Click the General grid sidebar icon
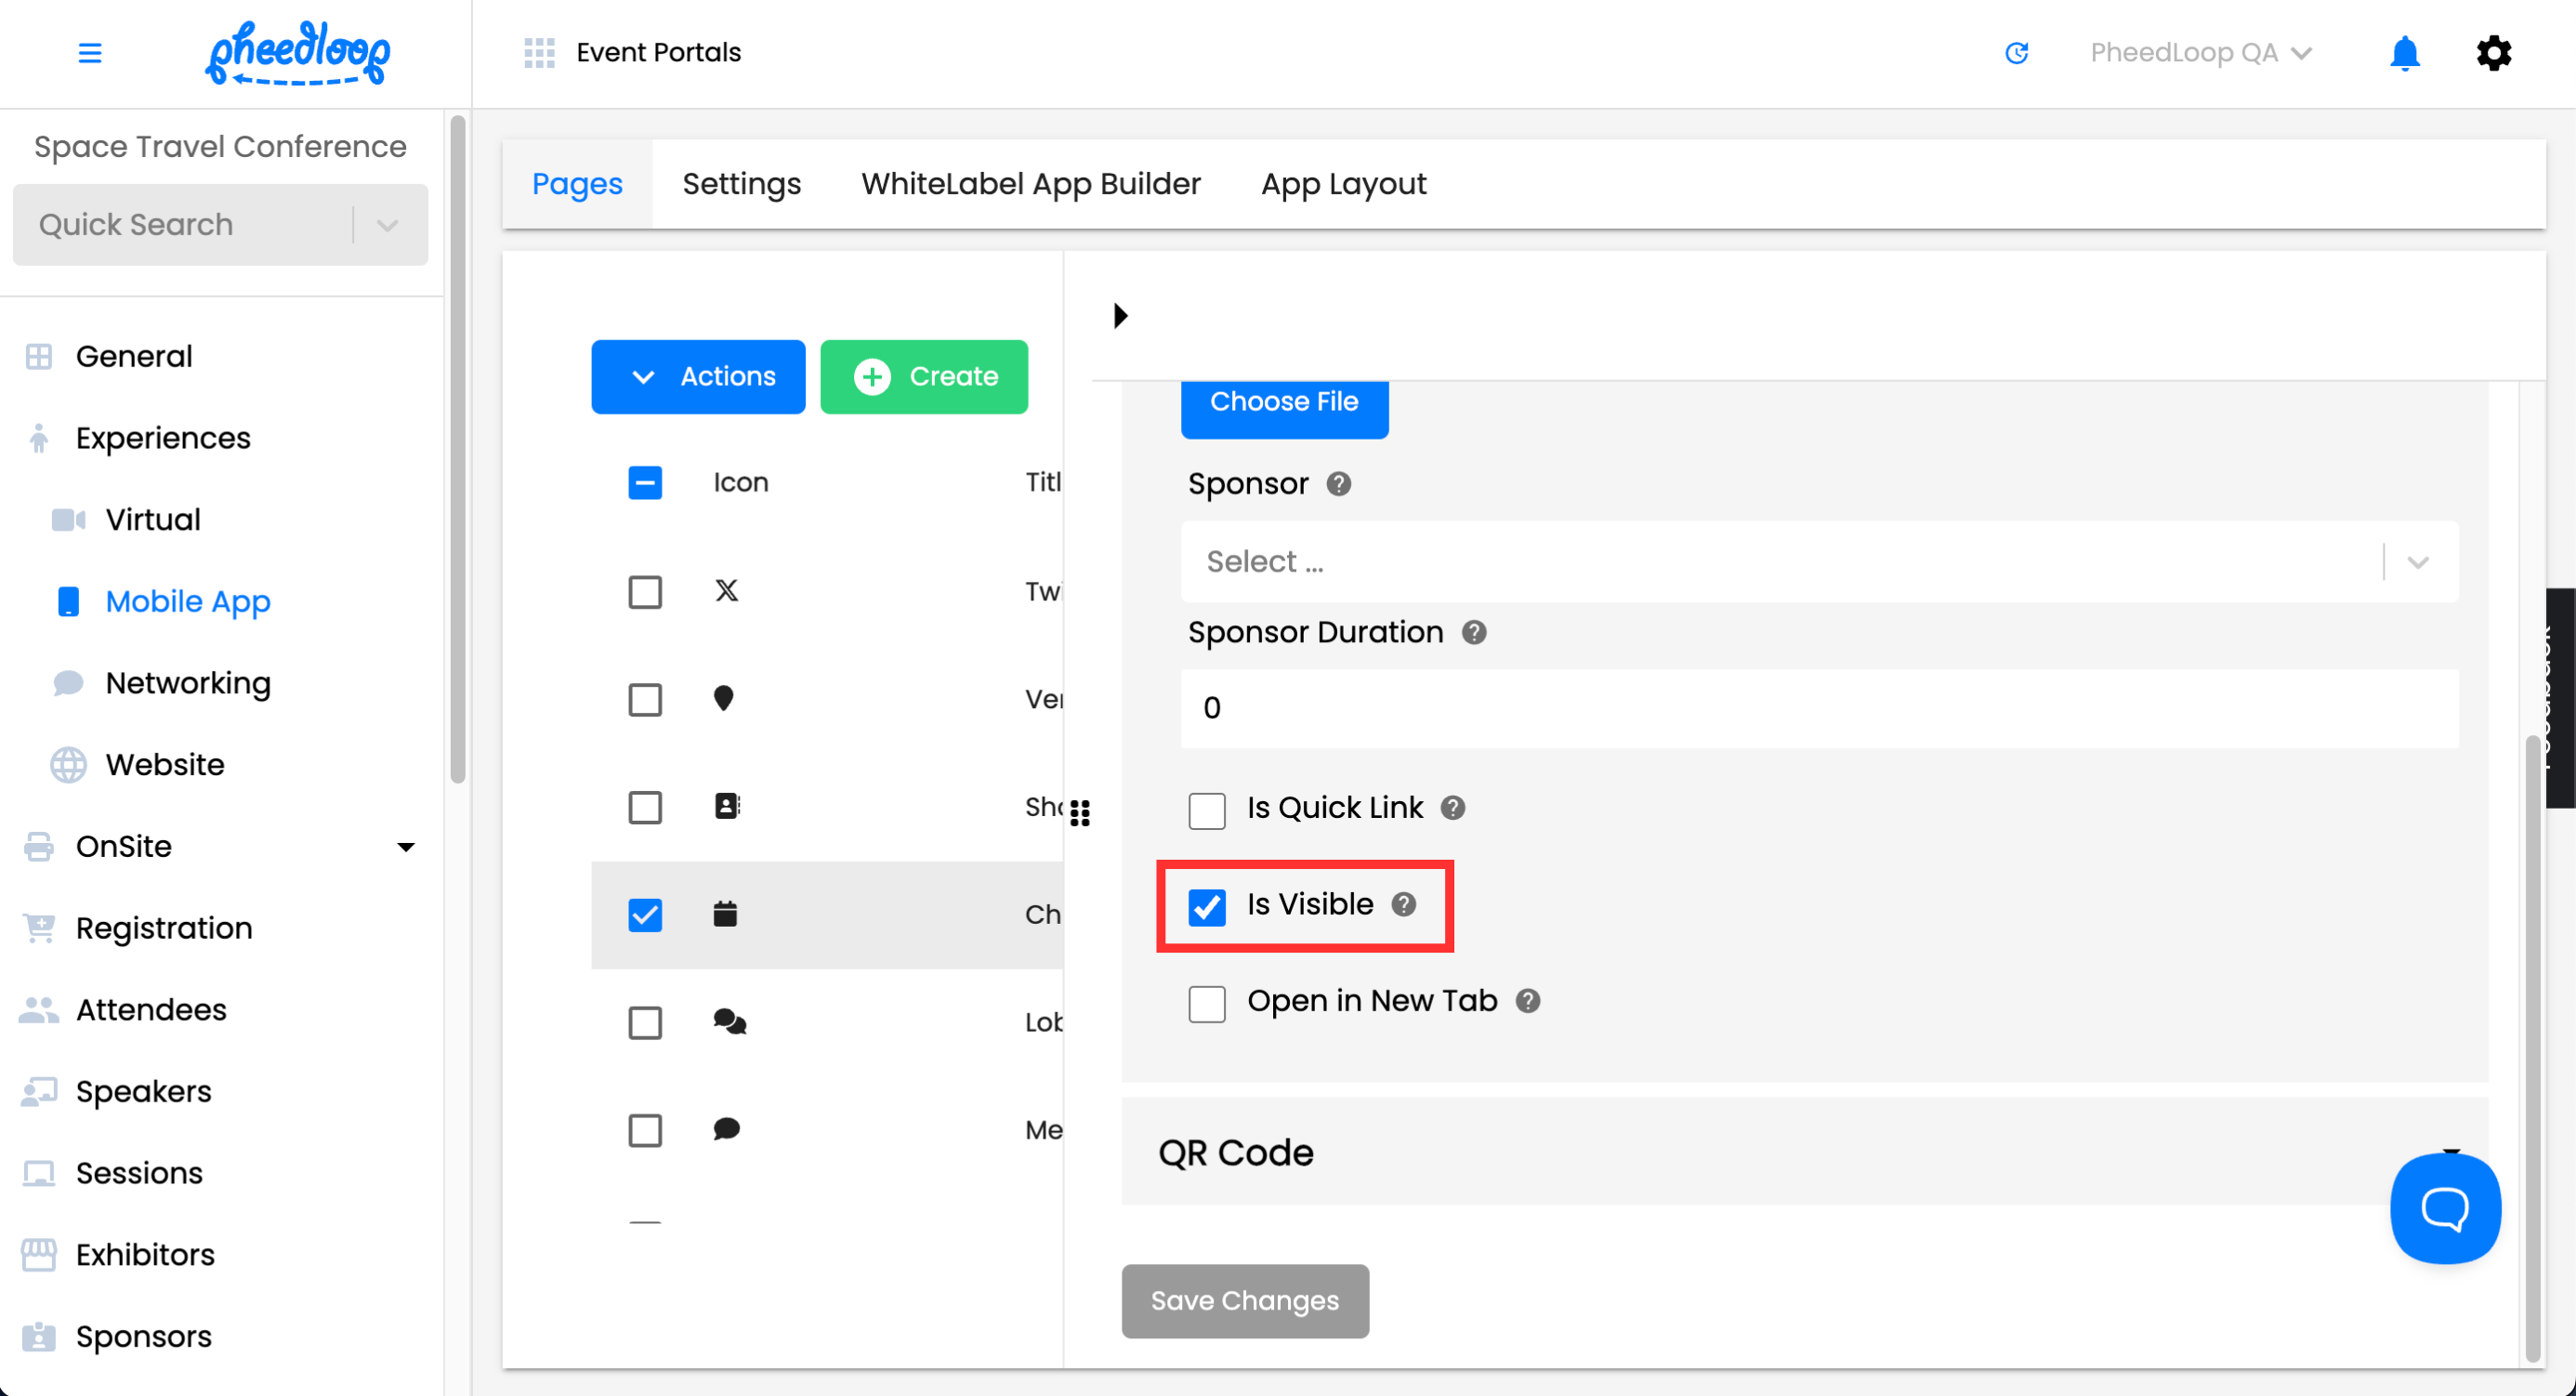Image resolution: width=2576 pixels, height=1396 pixels. pyautogui.click(x=39, y=357)
